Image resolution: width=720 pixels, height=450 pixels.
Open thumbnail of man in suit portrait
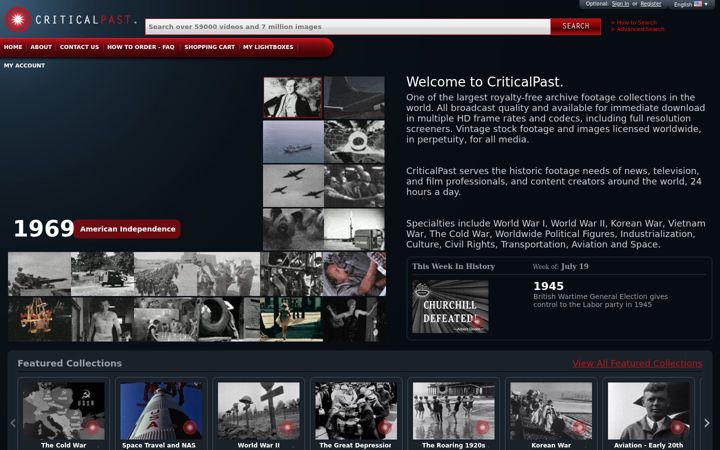(x=292, y=97)
